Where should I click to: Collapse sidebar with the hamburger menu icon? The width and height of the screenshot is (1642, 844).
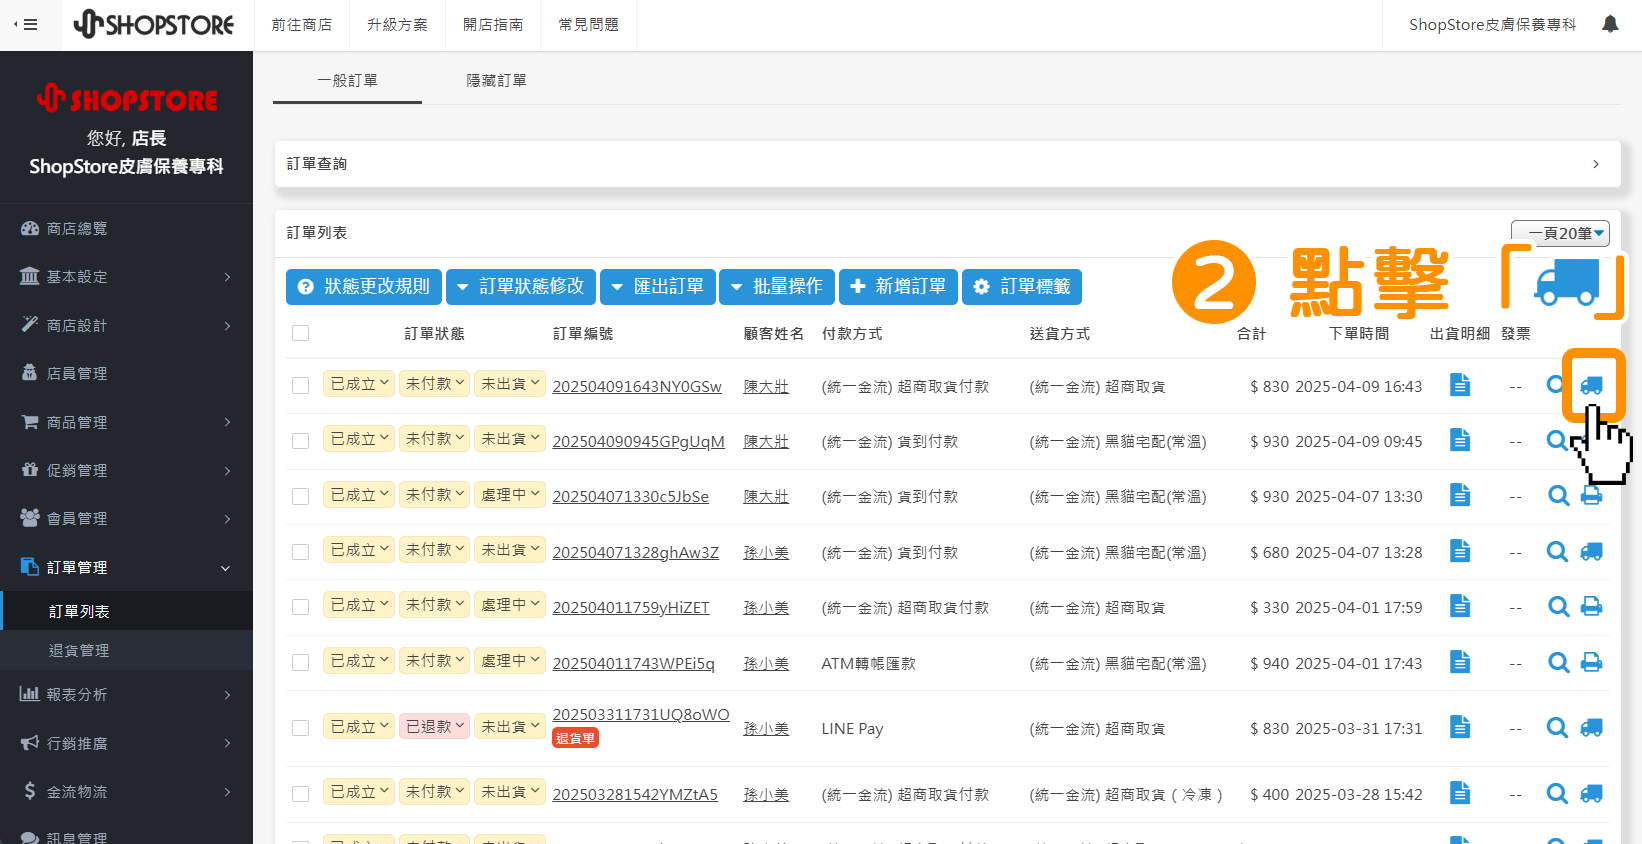point(26,25)
